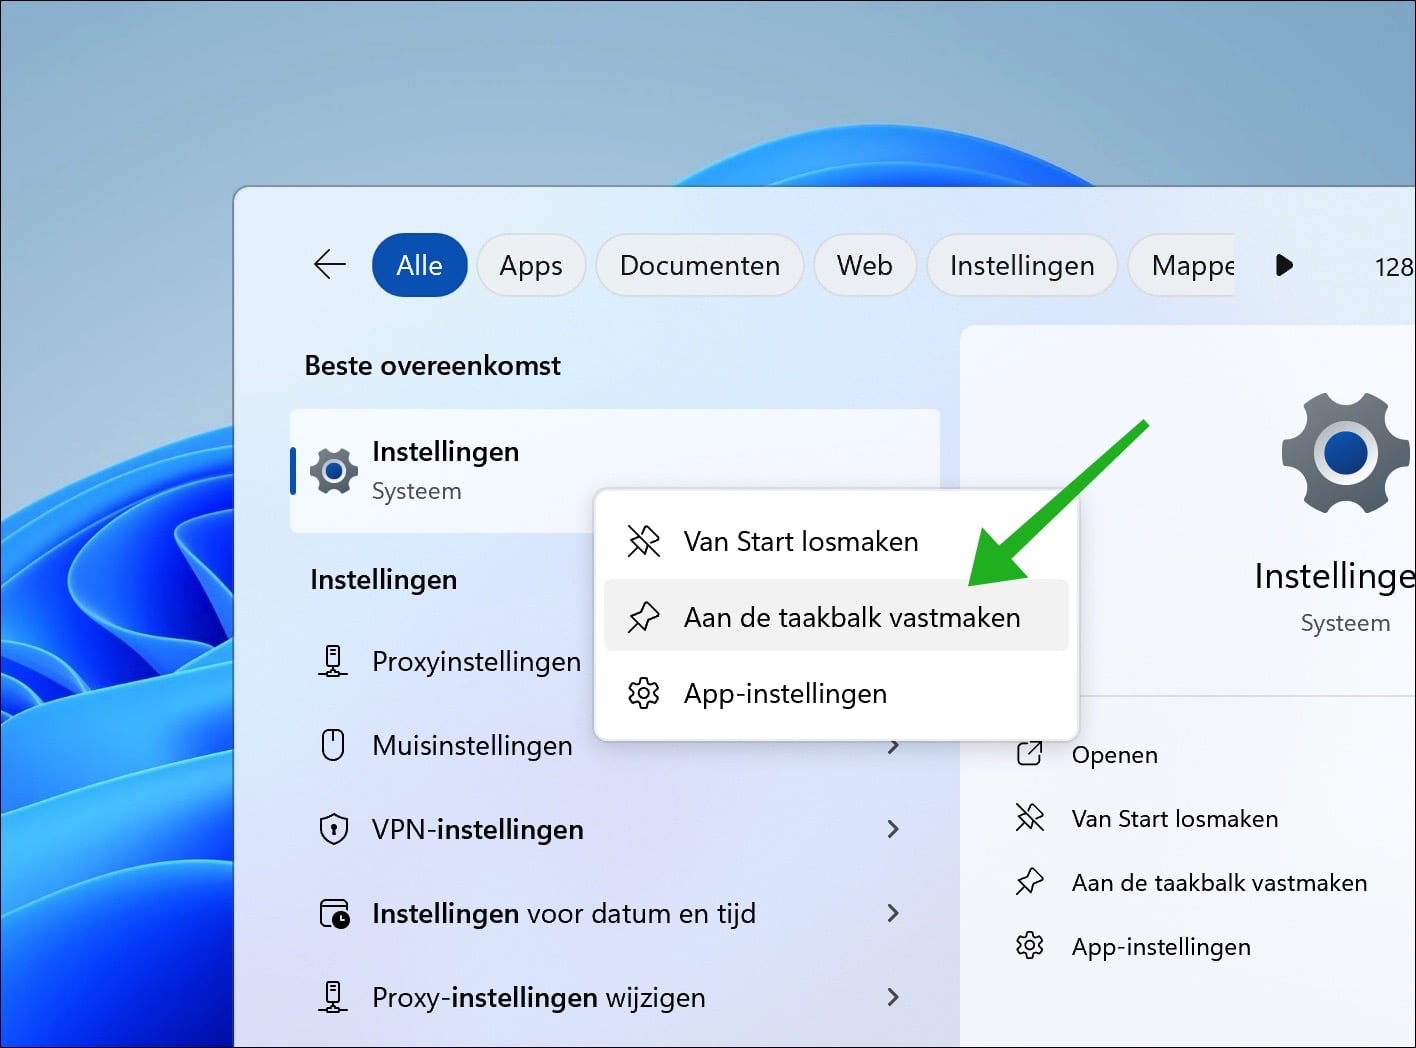Image resolution: width=1416 pixels, height=1048 pixels.
Task: Click the clock icon beside Instellingen voor datum en tijd
Action: [333, 912]
